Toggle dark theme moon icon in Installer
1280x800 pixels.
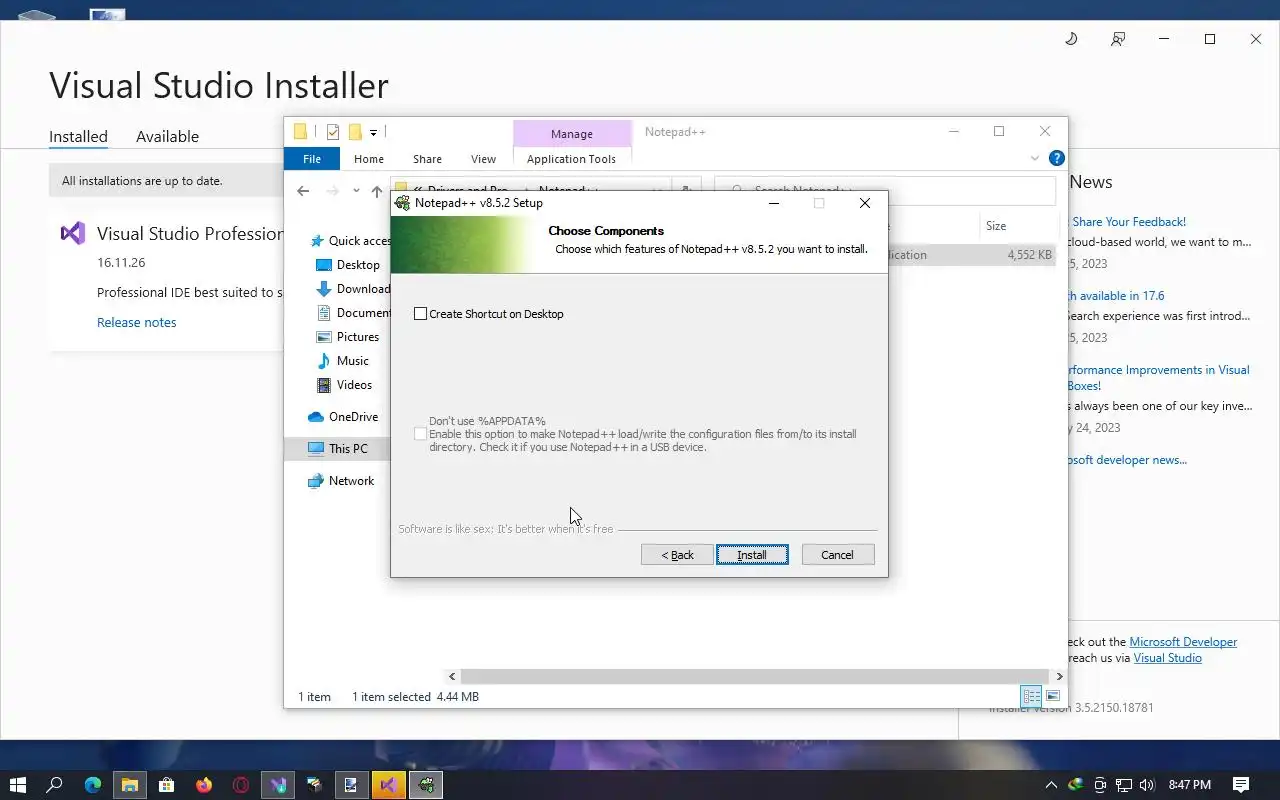[x=1071, y=39]
